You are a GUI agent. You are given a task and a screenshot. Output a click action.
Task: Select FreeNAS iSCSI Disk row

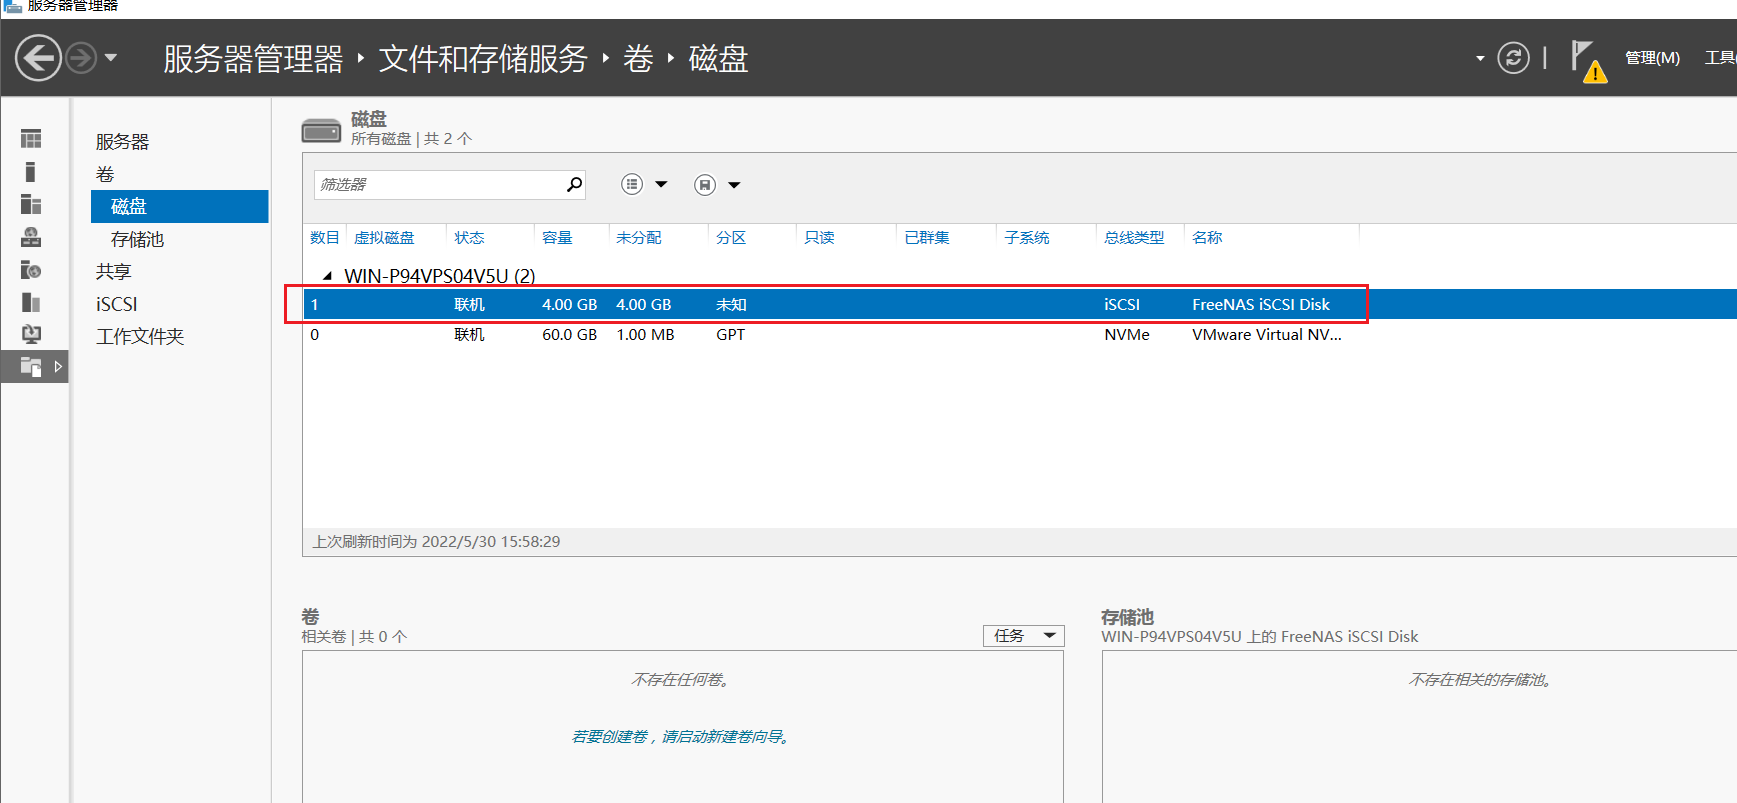click(x=1019, y=304)
